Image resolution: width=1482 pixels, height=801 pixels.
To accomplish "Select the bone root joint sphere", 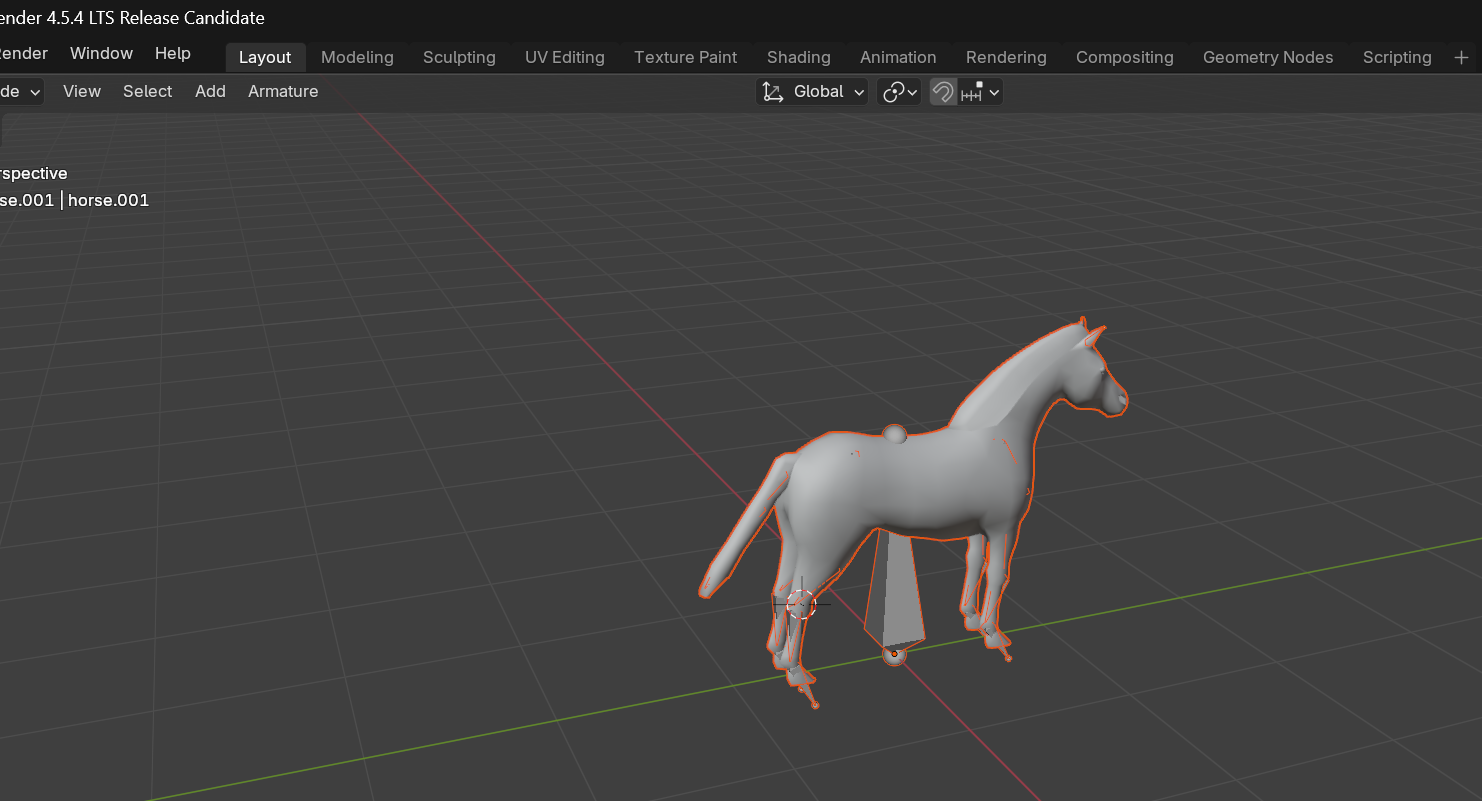I will tap(894, 654).
